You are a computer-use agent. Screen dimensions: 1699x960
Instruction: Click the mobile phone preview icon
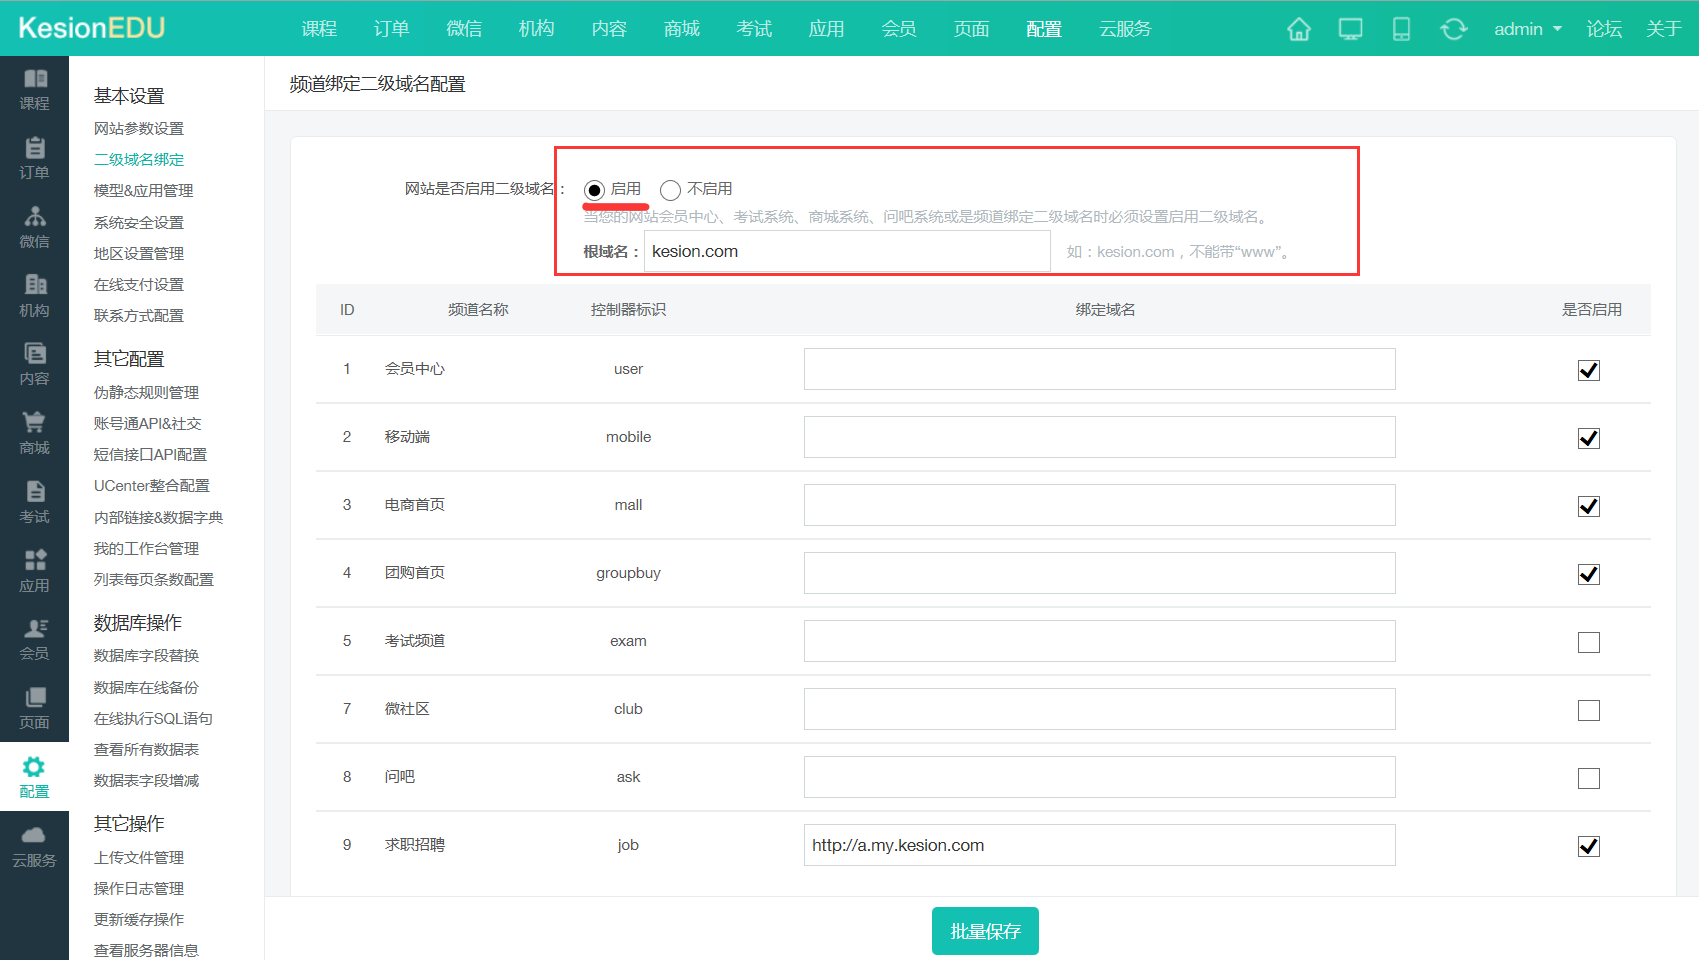(x=1401, y=29)
